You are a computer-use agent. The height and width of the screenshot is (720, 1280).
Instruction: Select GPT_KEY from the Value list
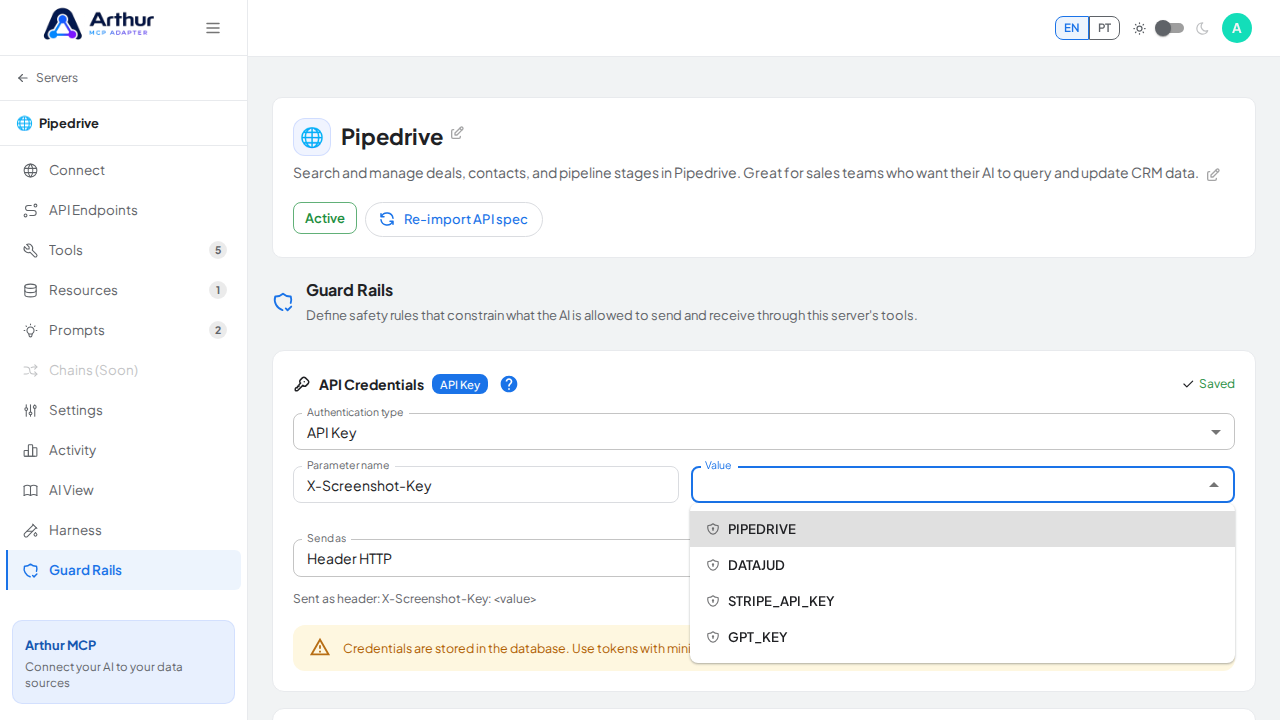pyautogui.click(x=962, y=637)
